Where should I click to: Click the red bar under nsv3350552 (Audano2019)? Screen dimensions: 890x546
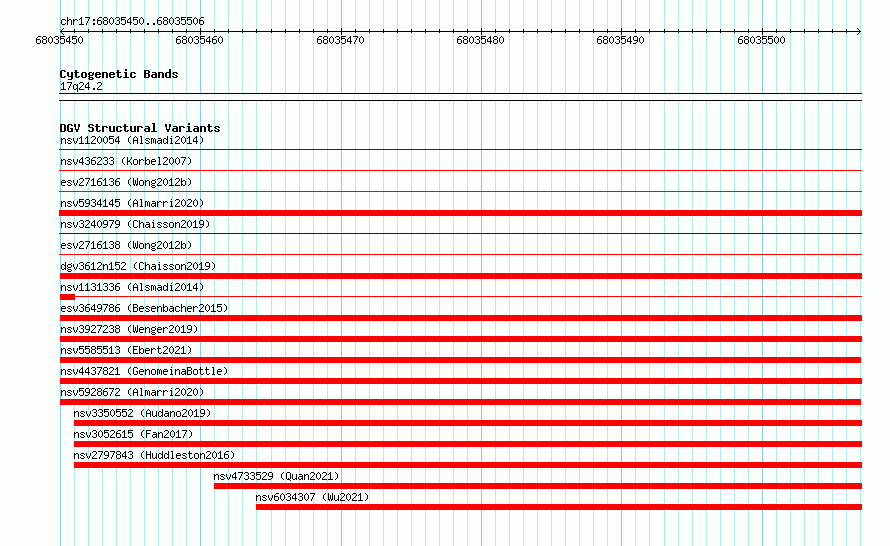click(x=468, y=423)
